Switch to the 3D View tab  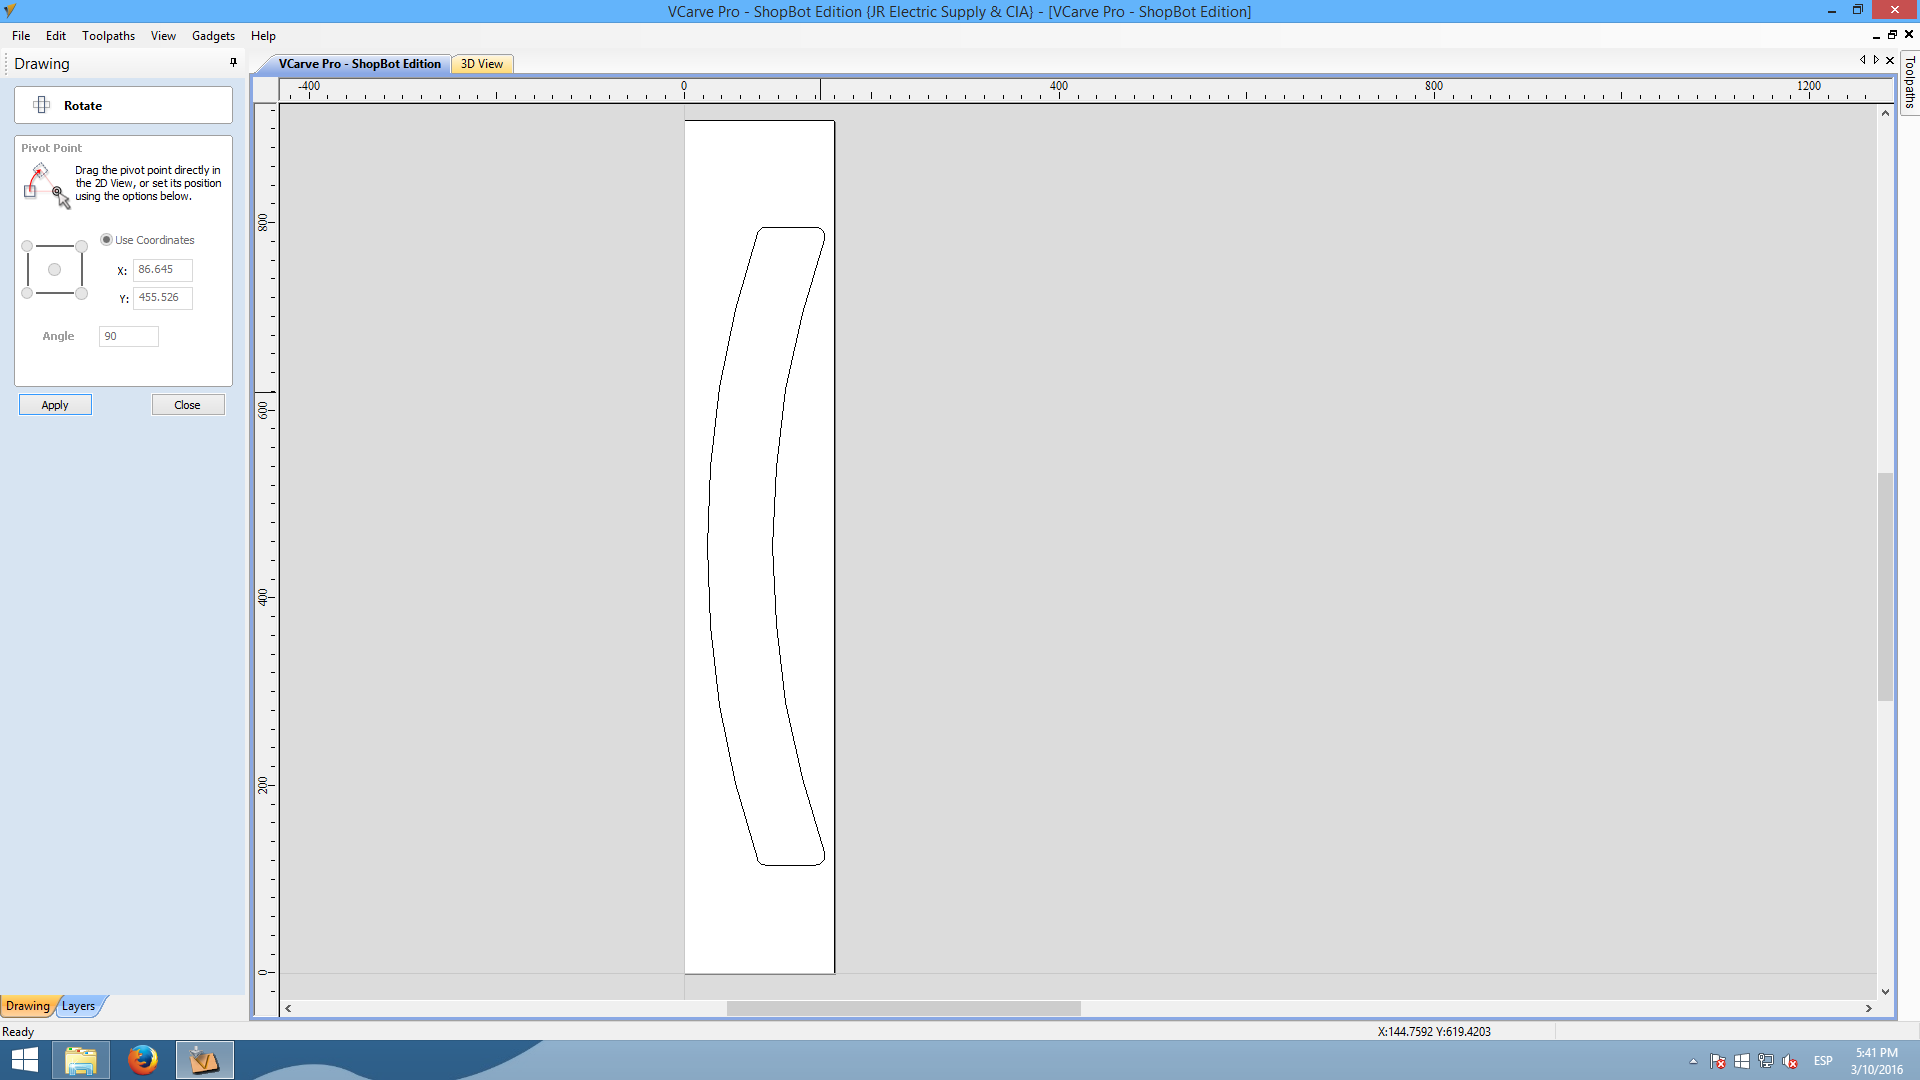click(482, 64)
